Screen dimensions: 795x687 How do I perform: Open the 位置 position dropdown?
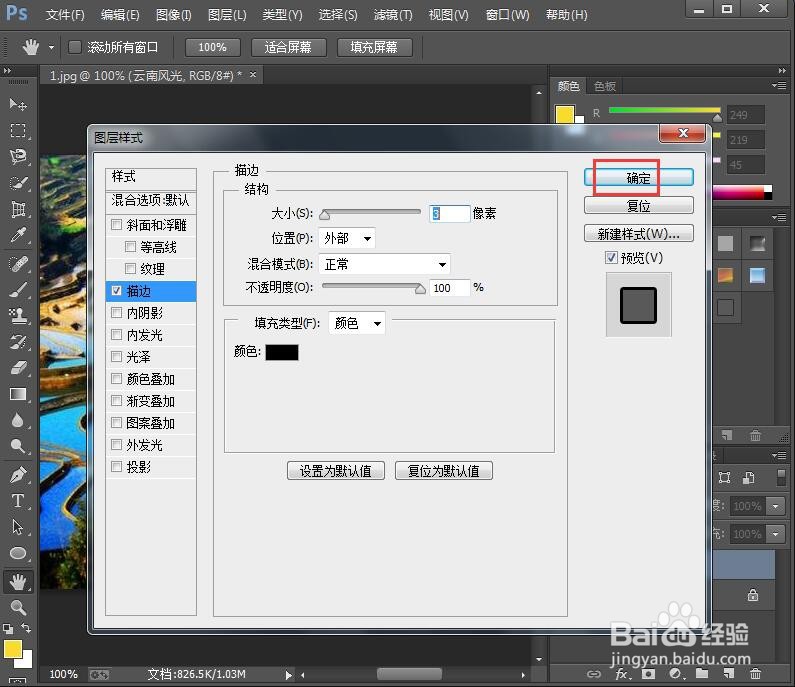tap(347, 238)
